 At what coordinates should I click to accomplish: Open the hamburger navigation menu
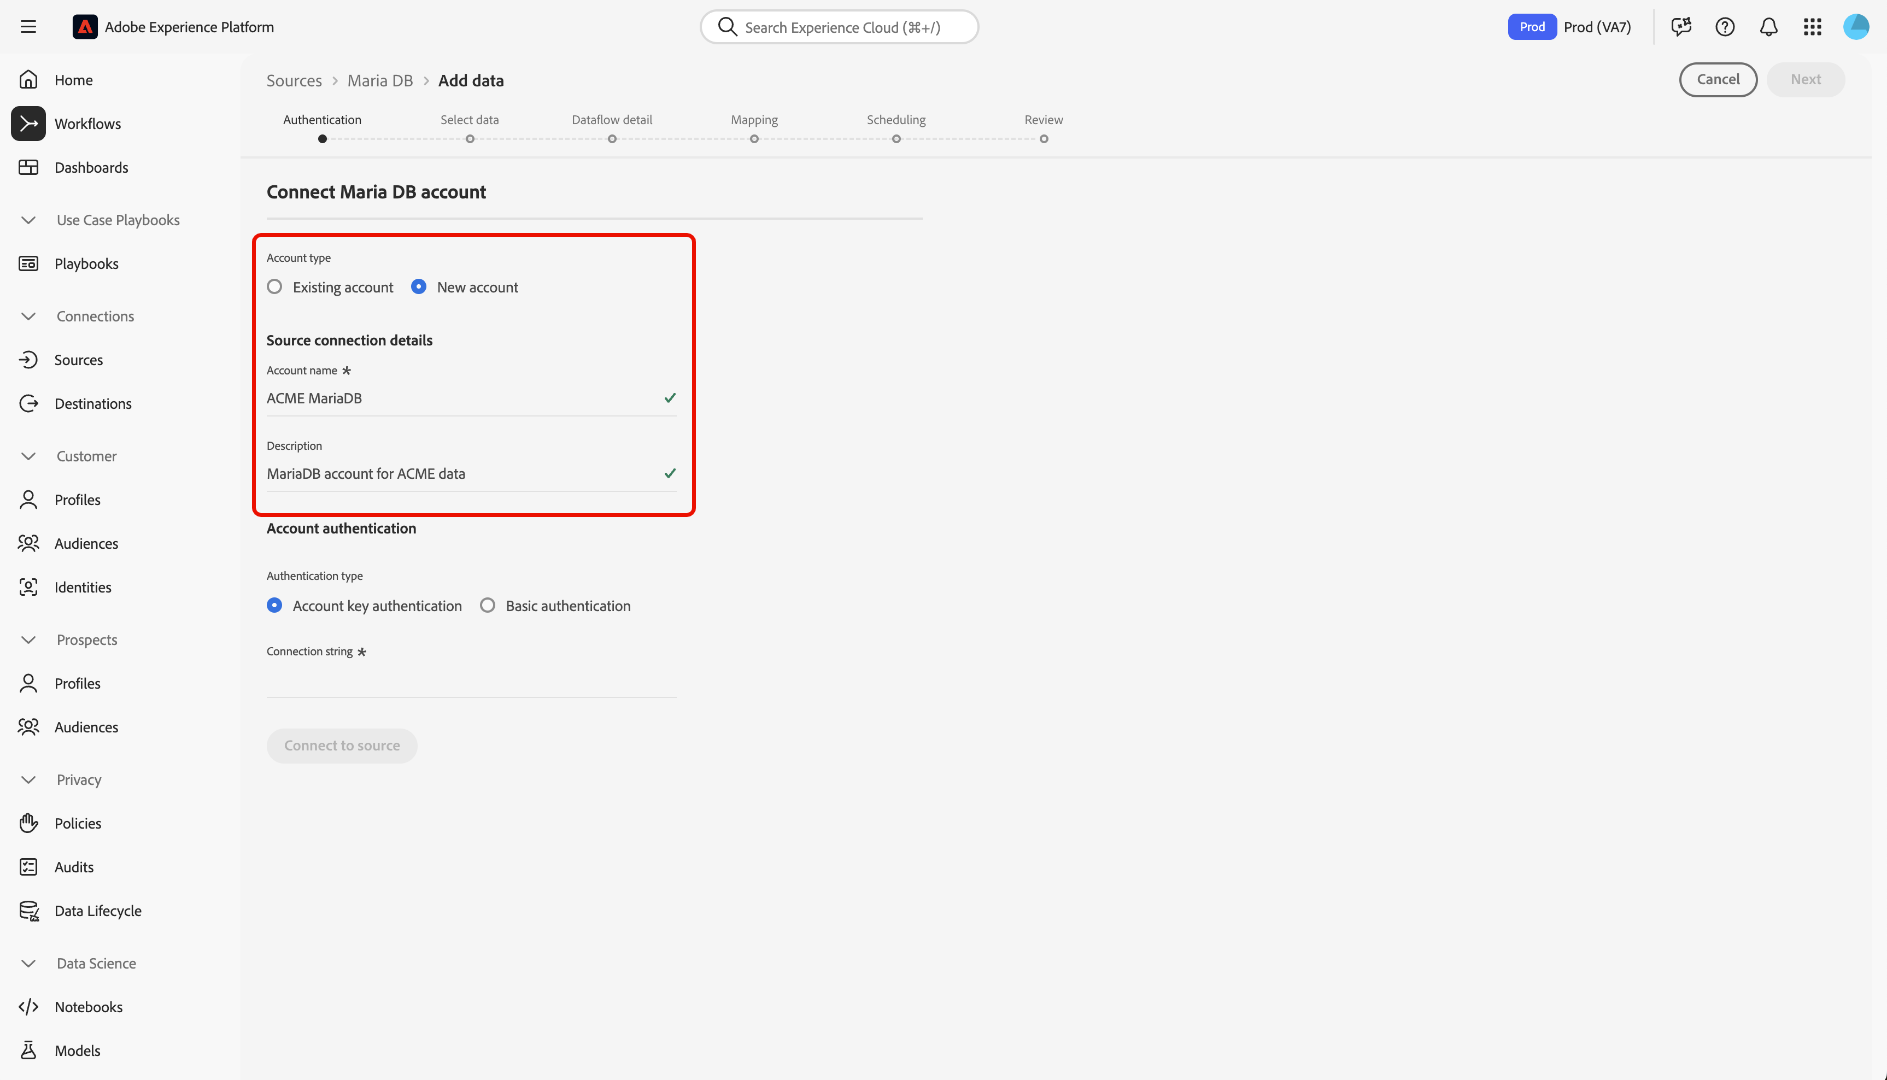(28, 27)
